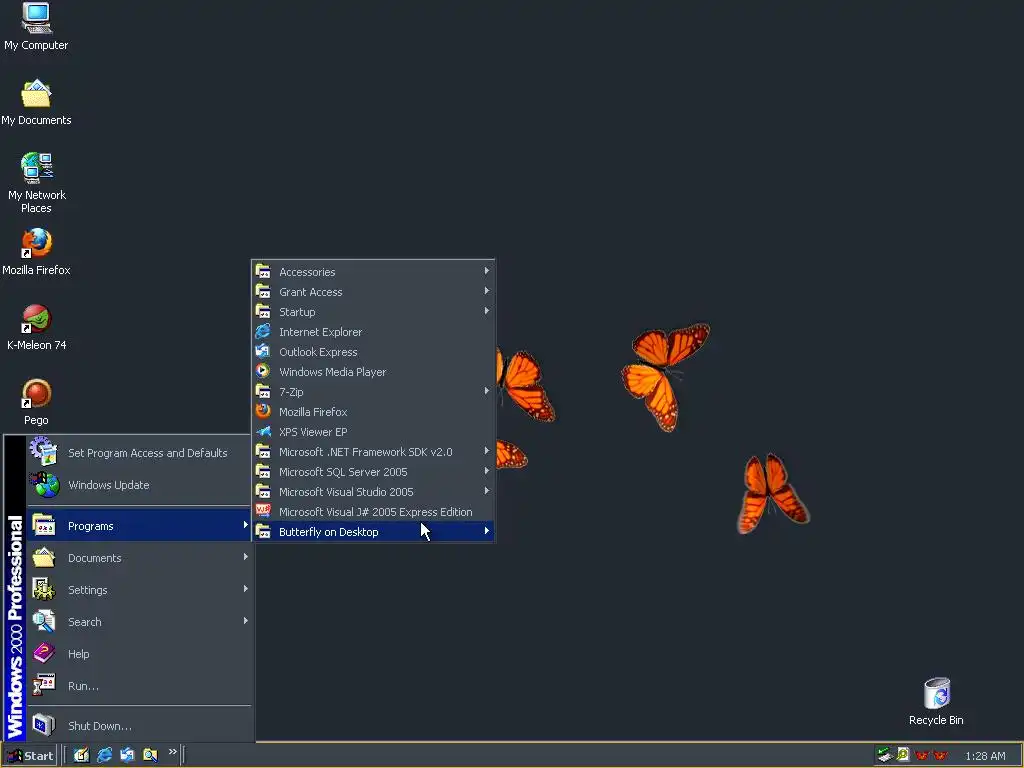Image resolution: width=1024 pixels, height=768 pixels.
Task: Click the Show Desktop quick launch icon
Action: click(x=81, y=755)
